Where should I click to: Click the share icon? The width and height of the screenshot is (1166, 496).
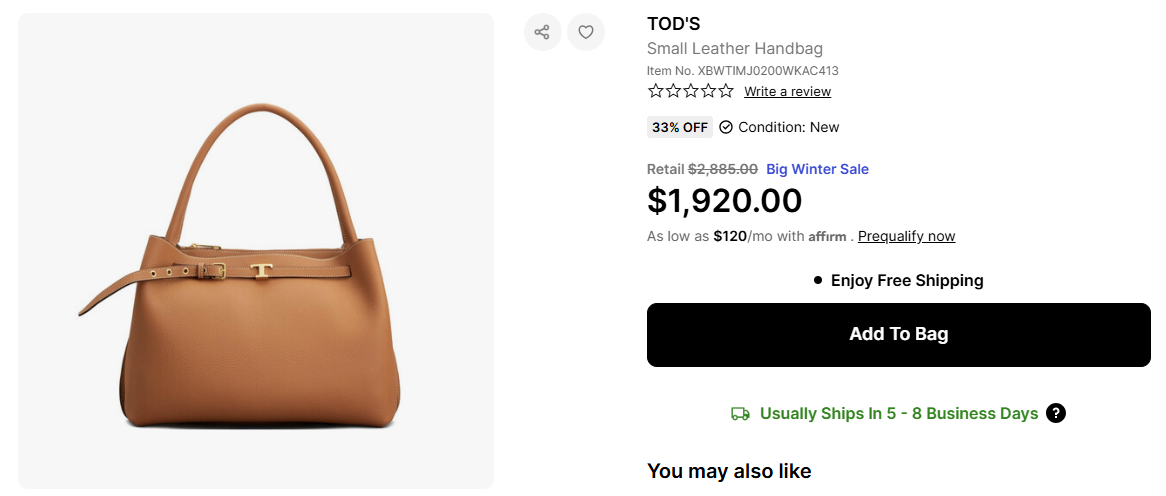[542, 32]
